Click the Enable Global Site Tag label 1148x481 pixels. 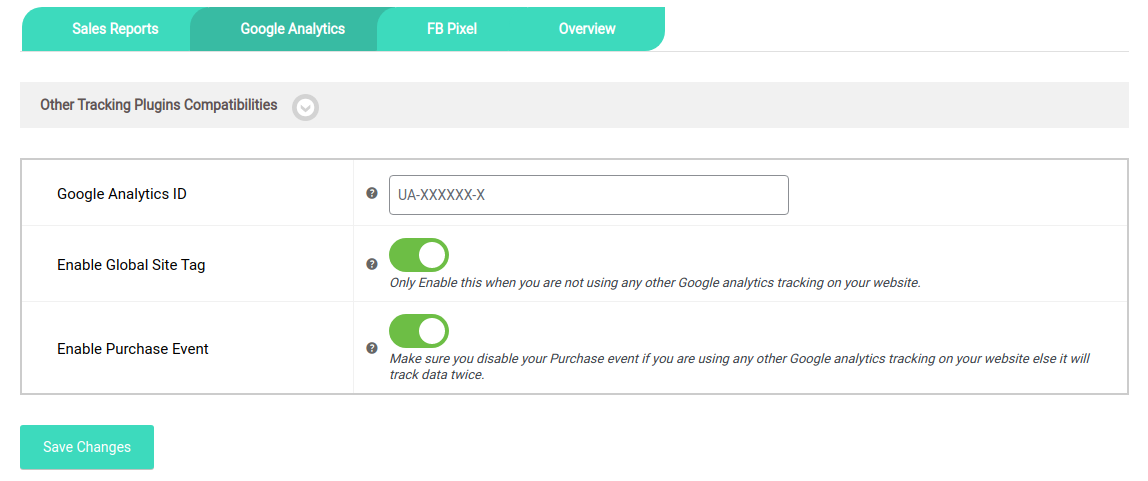pyautogui.click(x=131, y=265)
